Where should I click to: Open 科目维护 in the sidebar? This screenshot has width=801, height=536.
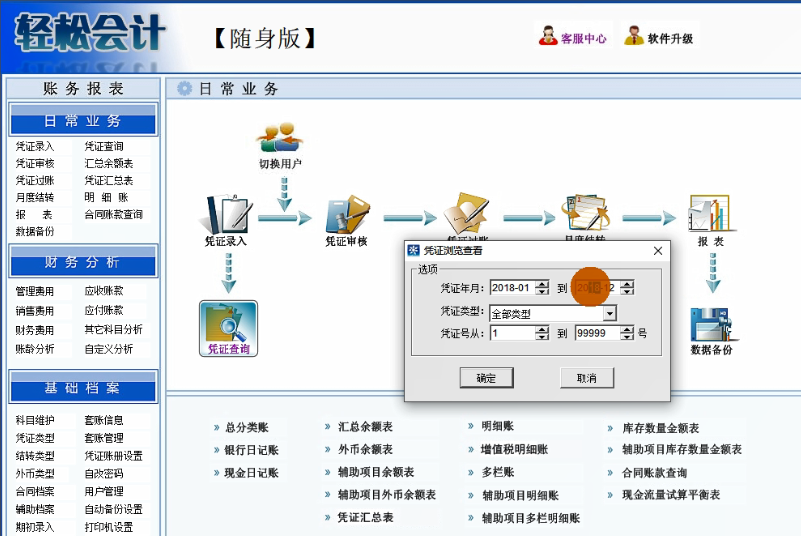[35, 420]
